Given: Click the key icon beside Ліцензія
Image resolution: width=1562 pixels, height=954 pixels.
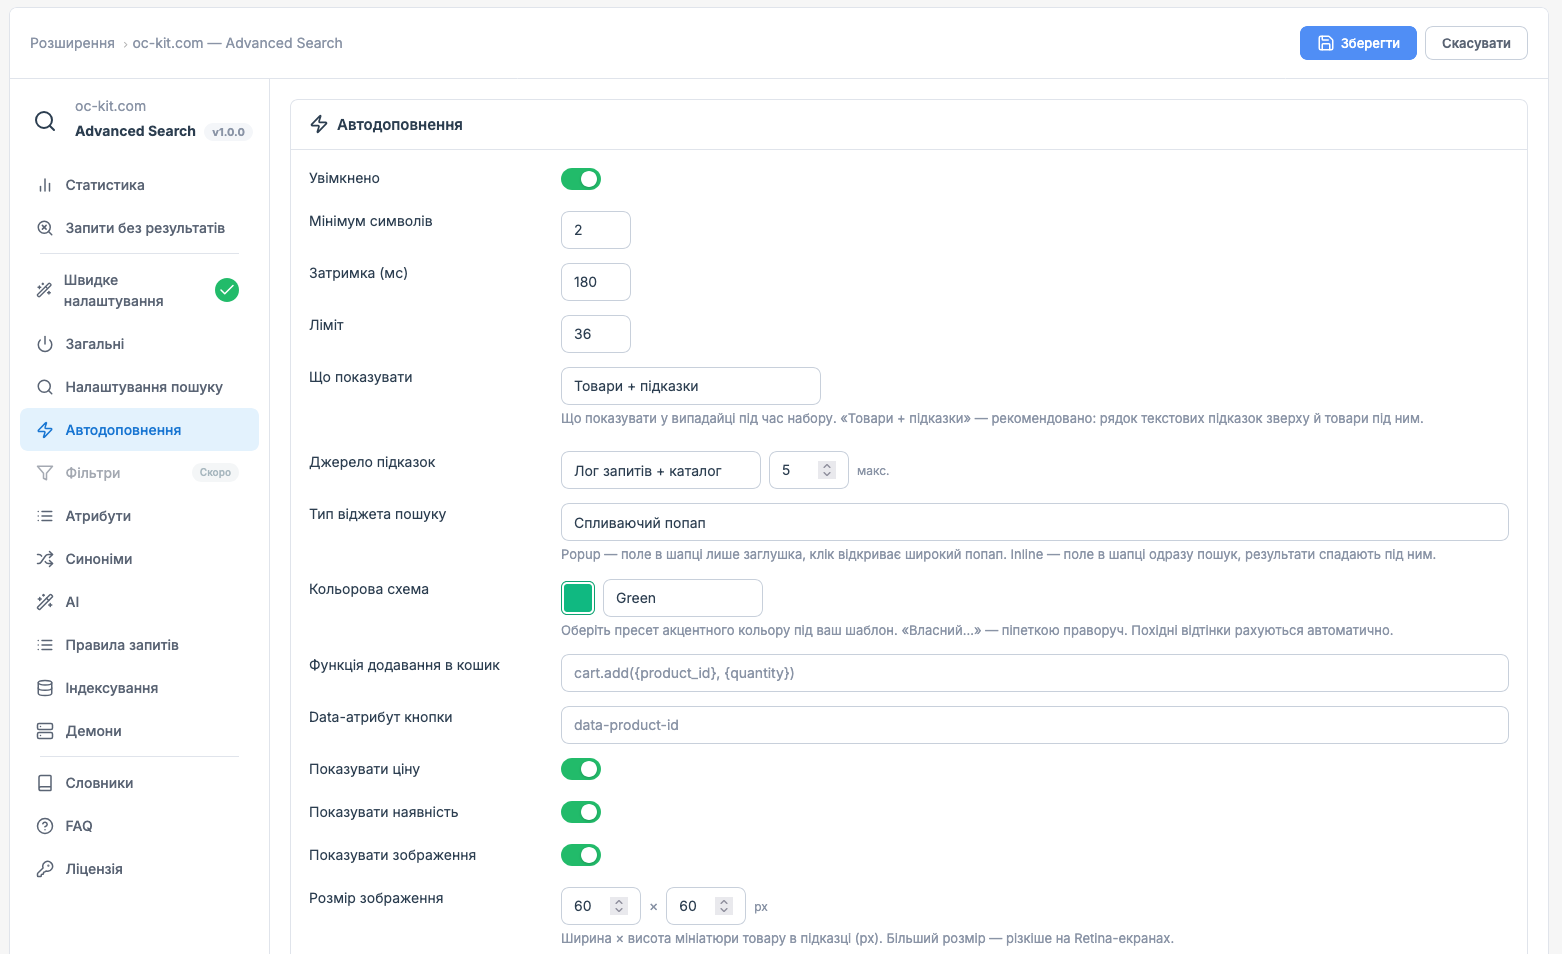Looking at the screenshot, I should (45, 869).
